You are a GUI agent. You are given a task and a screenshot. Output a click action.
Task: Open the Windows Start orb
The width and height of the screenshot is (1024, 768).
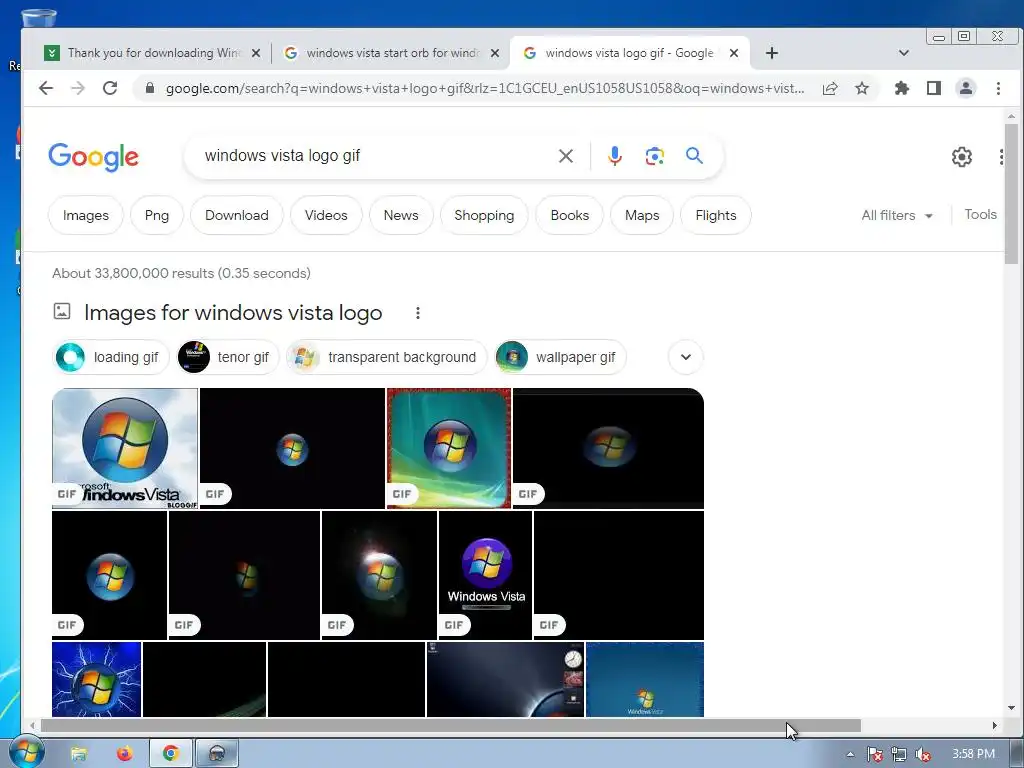coord(26,752)
